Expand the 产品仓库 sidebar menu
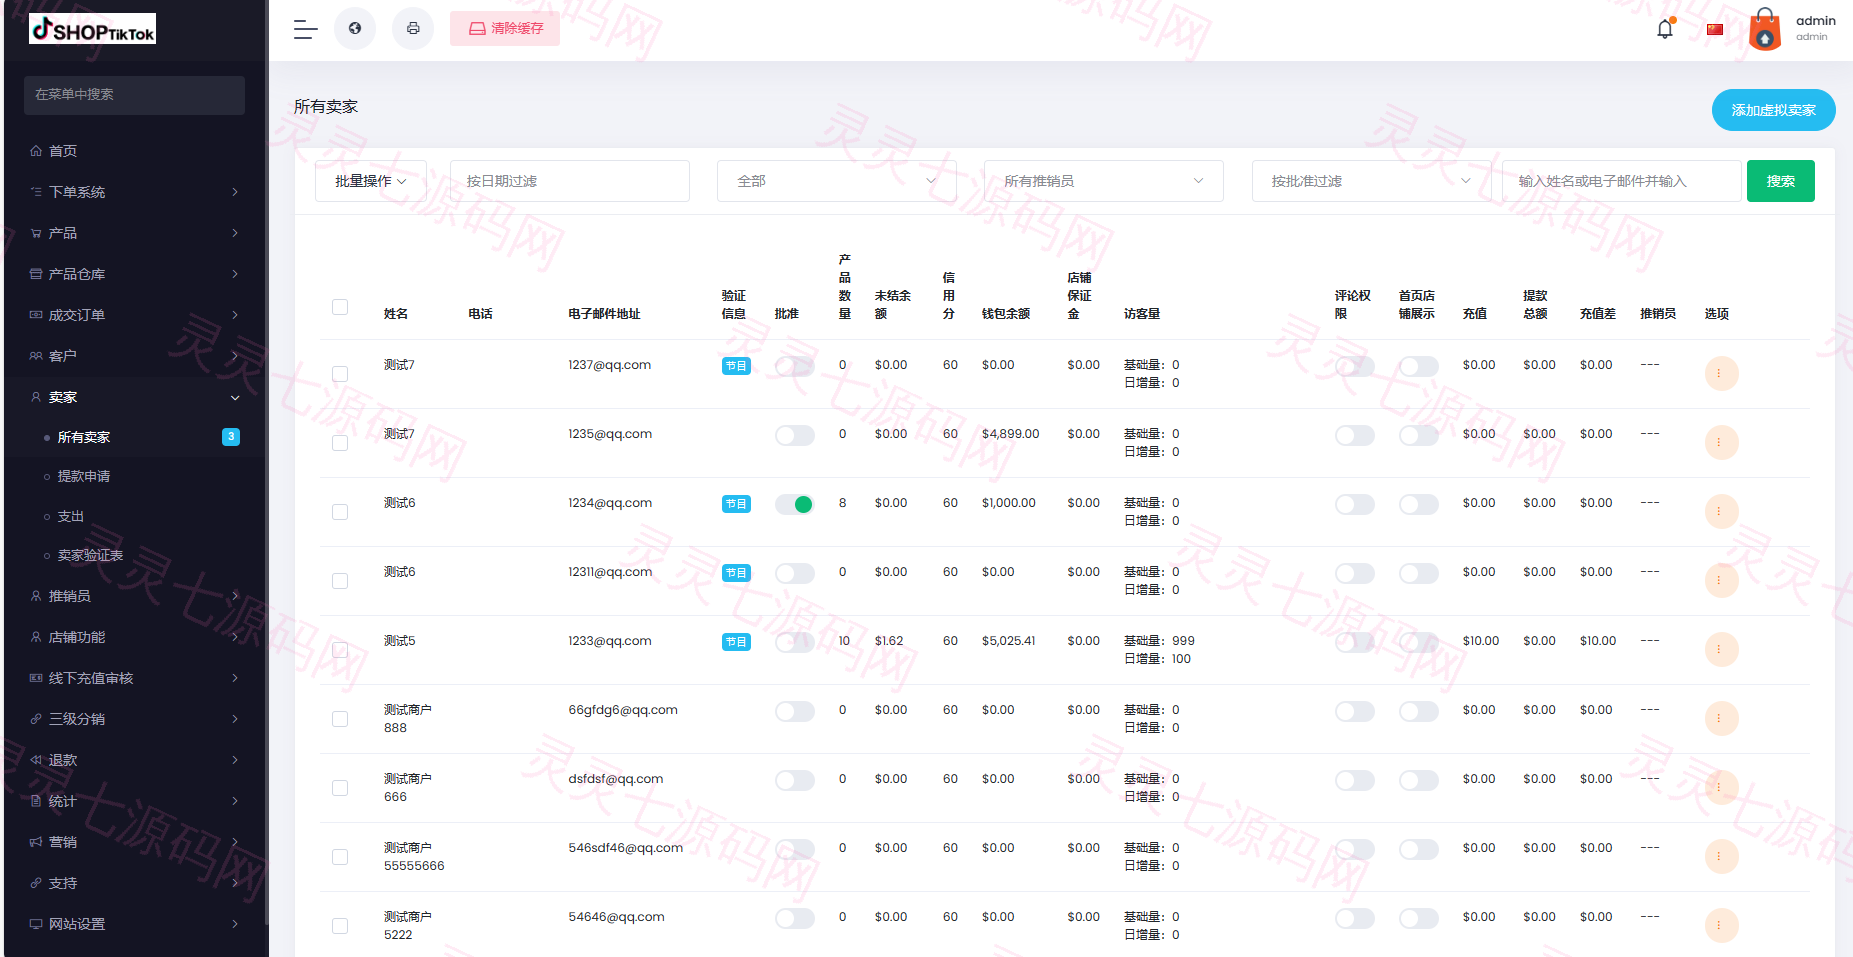Image resolution: width=1853 pixels, height=957 pixels. pyautogui.click(x=135, y=274)
